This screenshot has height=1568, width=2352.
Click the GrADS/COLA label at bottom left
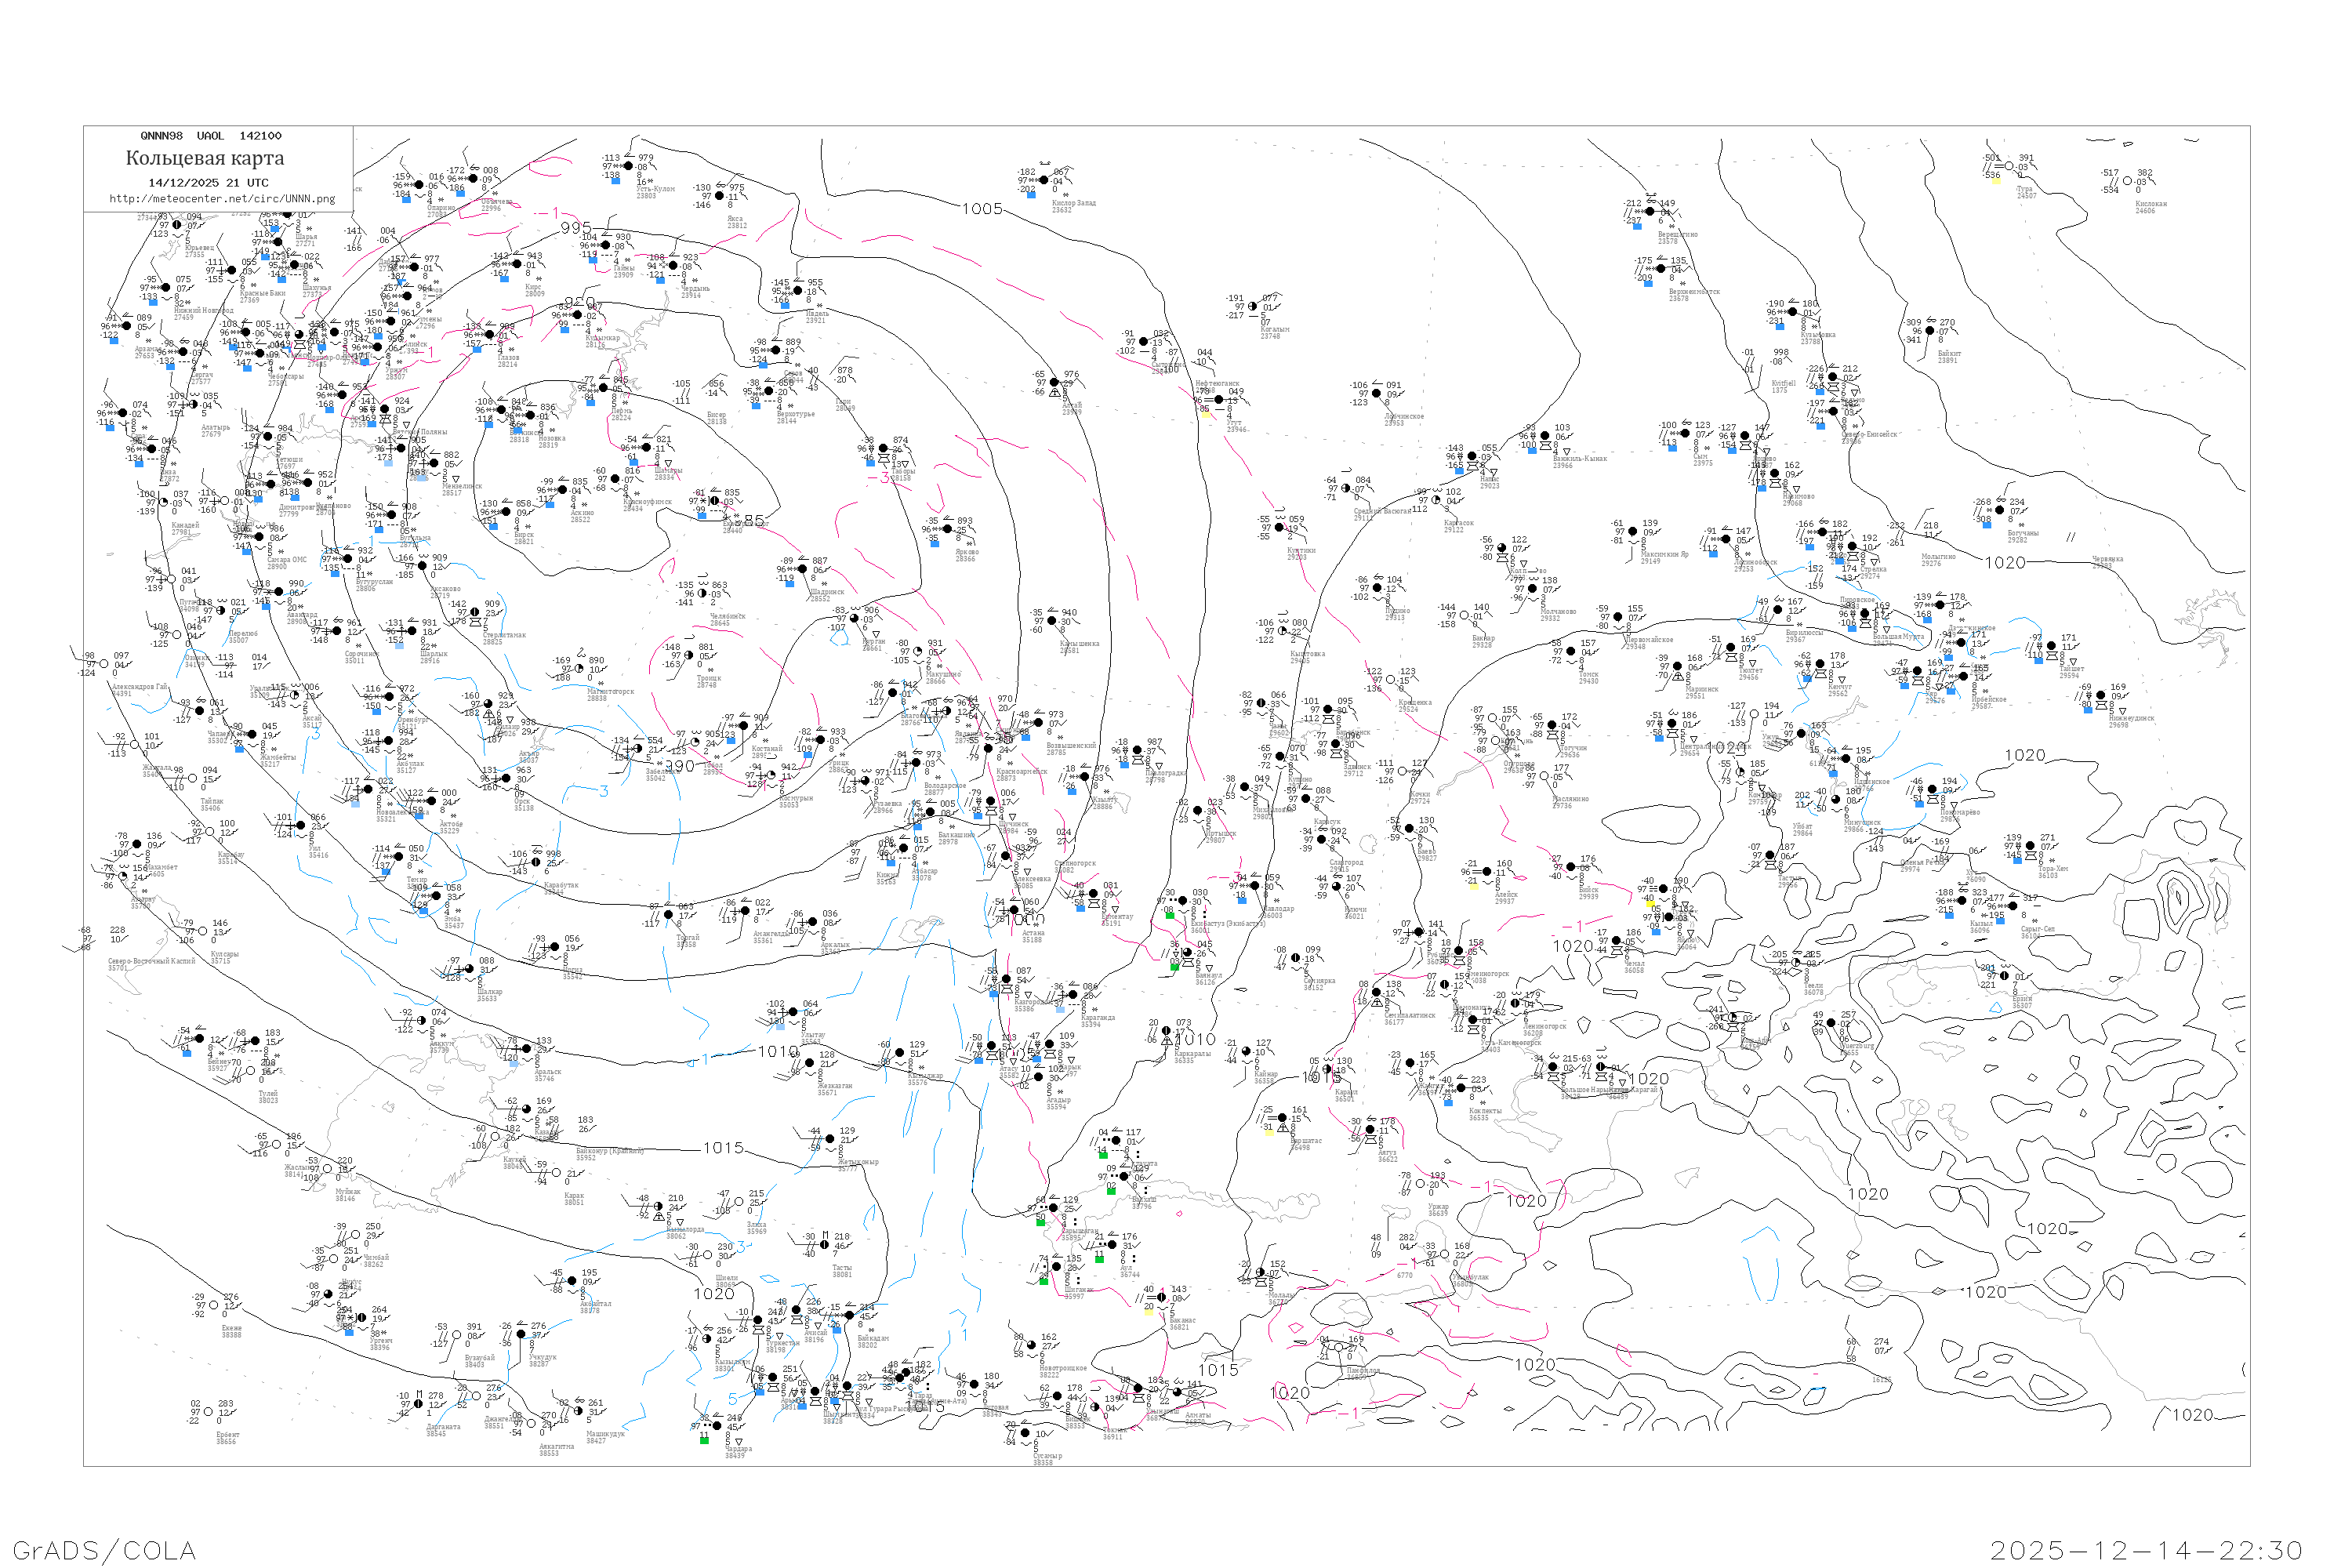point(104,1550)
